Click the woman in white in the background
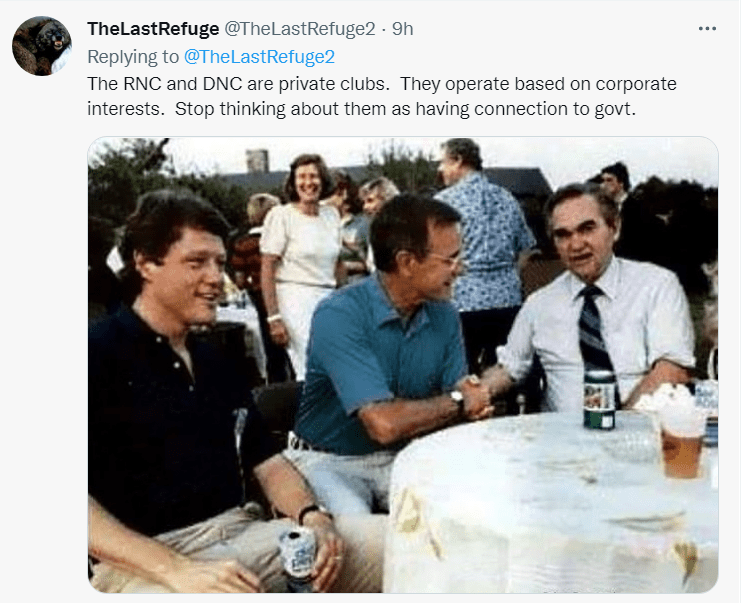Screen dimensions: 745x603 303,250
